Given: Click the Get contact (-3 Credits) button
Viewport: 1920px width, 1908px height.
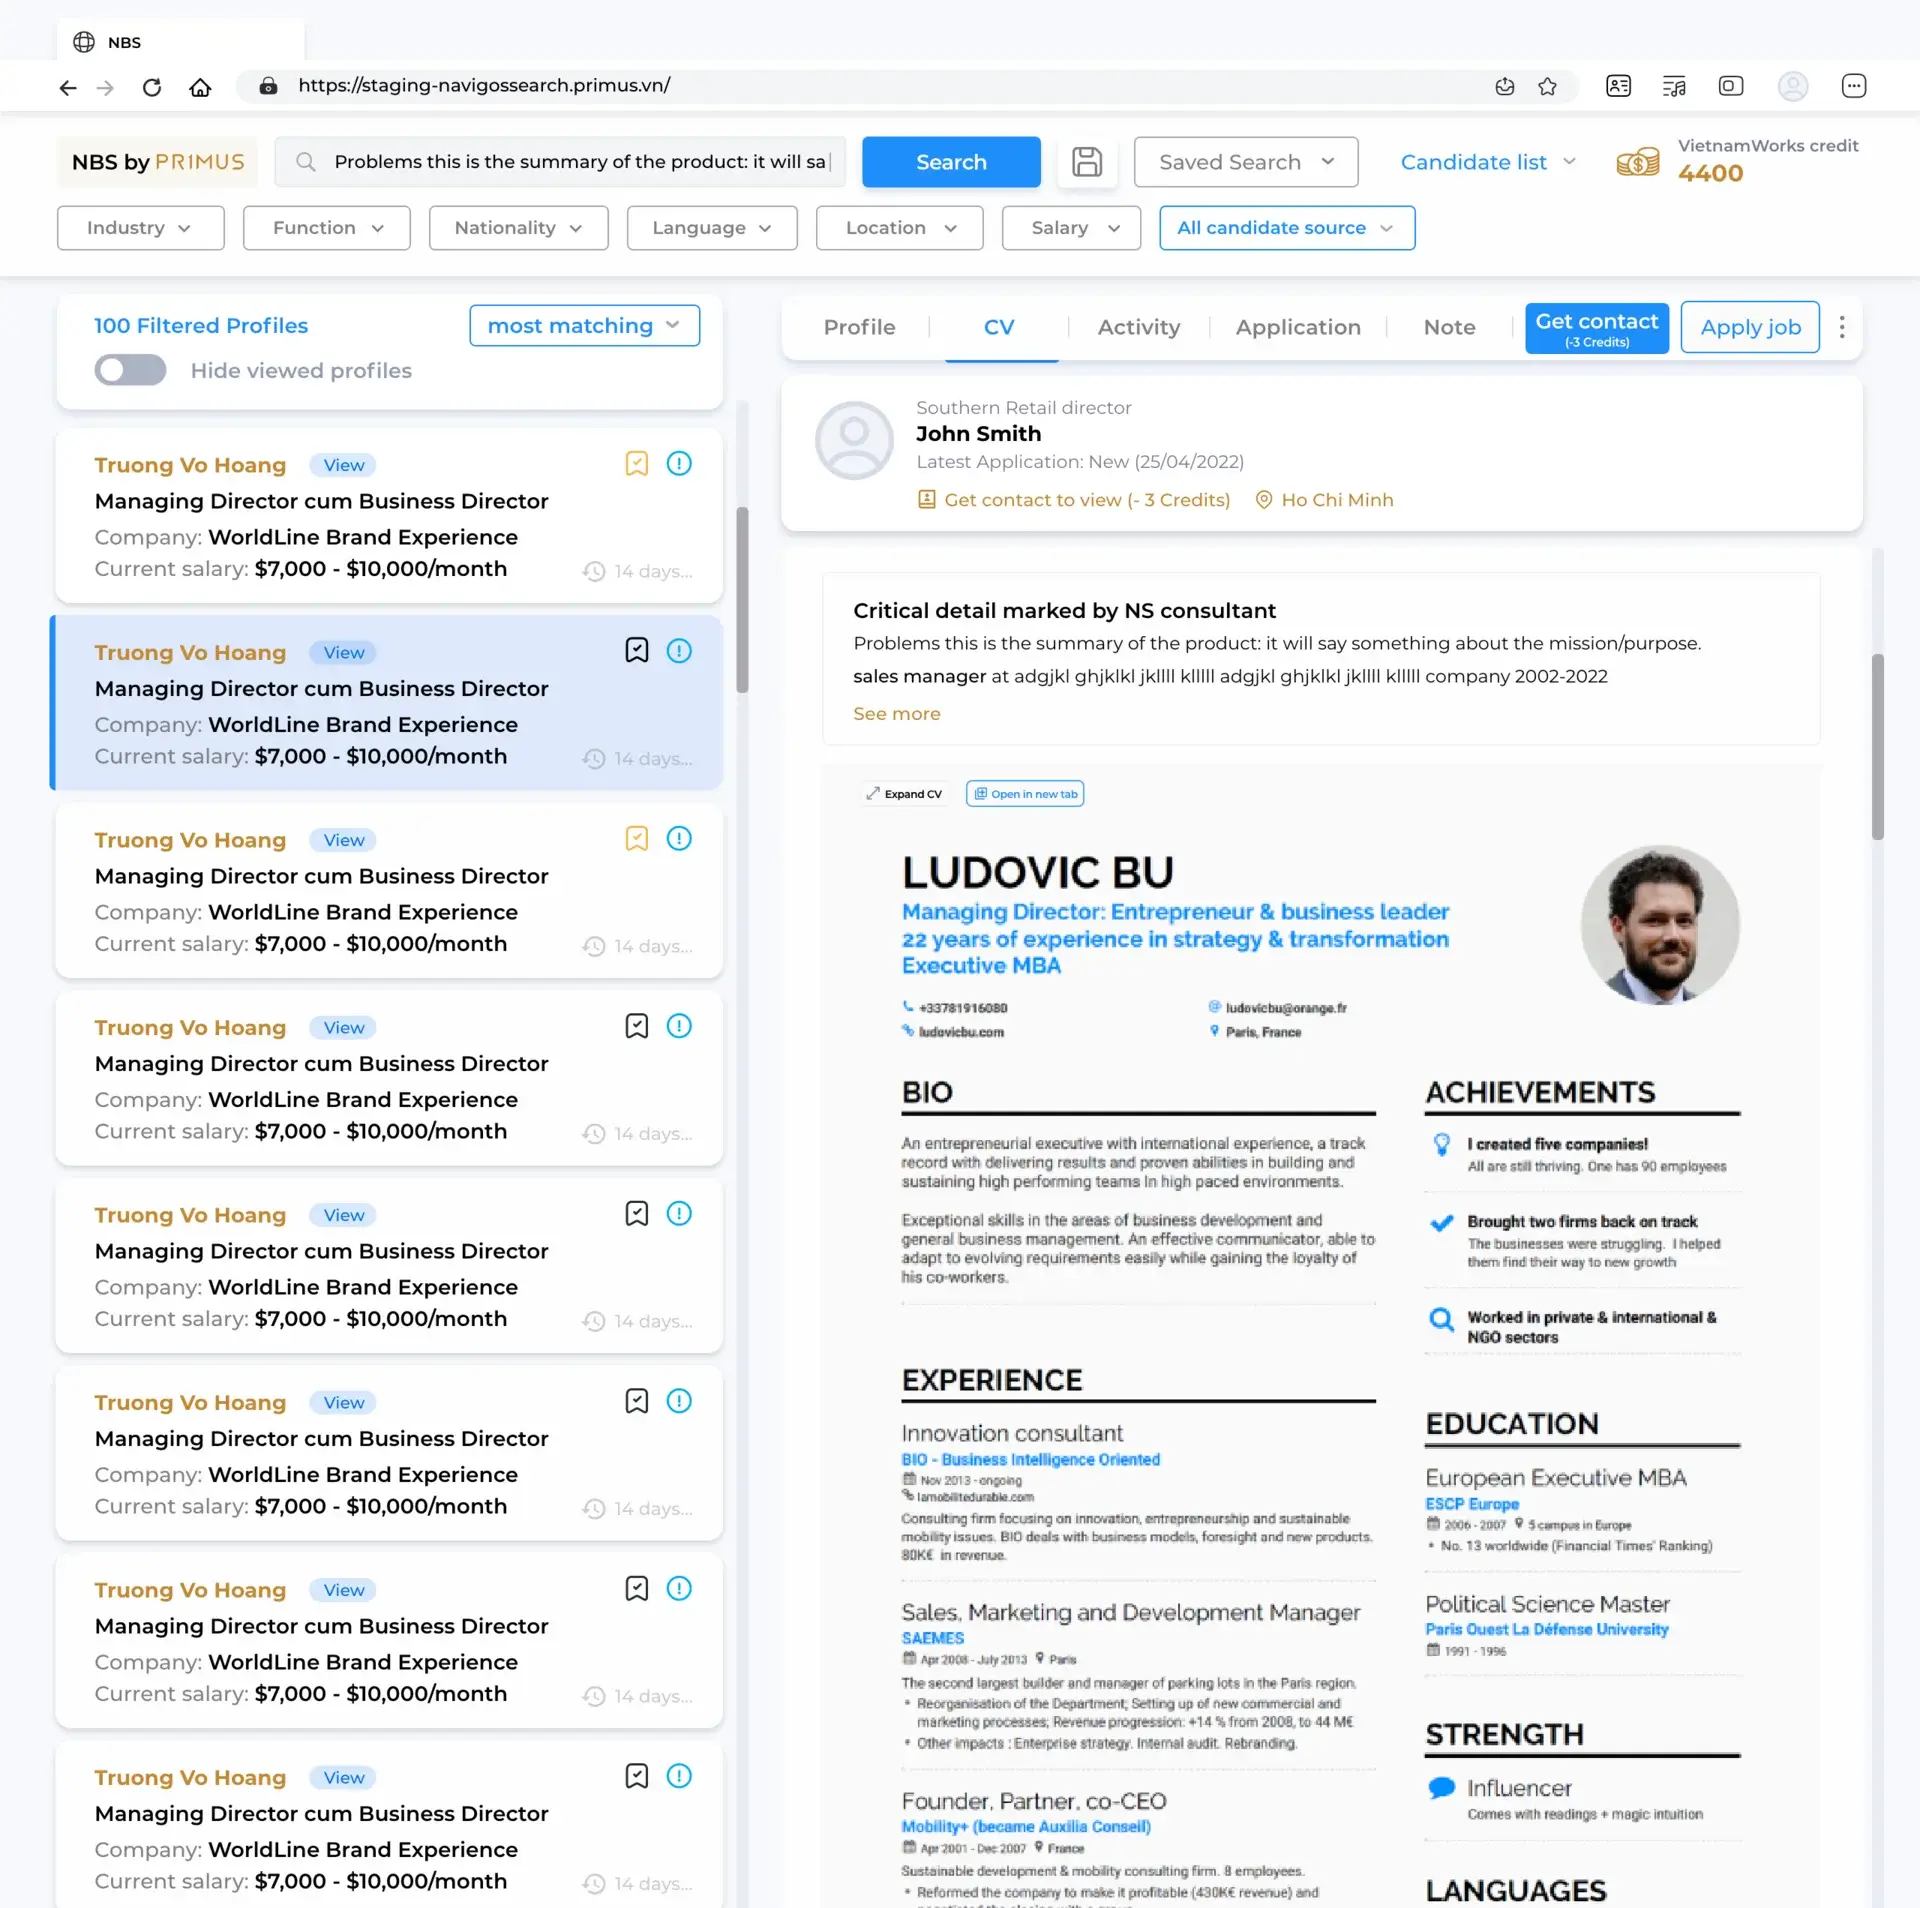Looking at the screenshot, I should click(1597, 328).
